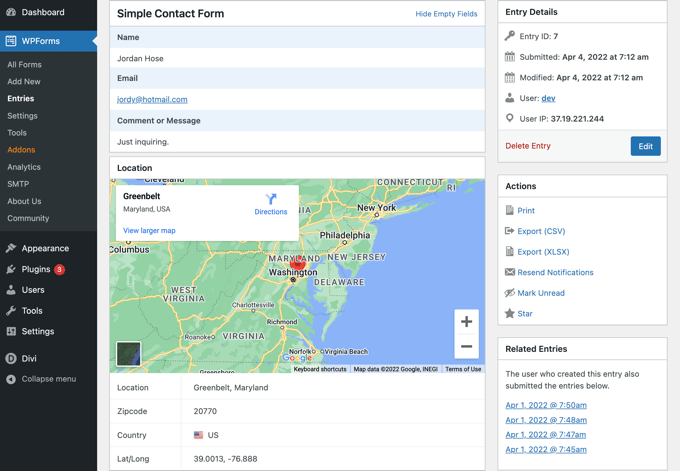Click the Print document icon
Viewport: 680px width, 471px height.
coord(510,211)
